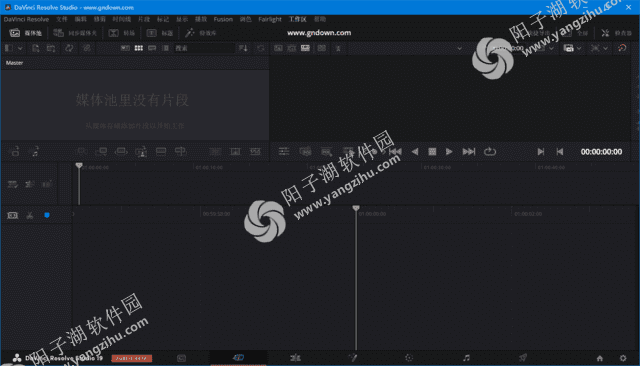Viewport: 640px width, 366px height.
Task: Click the Smart Insert edit icon
Action: 81,152
